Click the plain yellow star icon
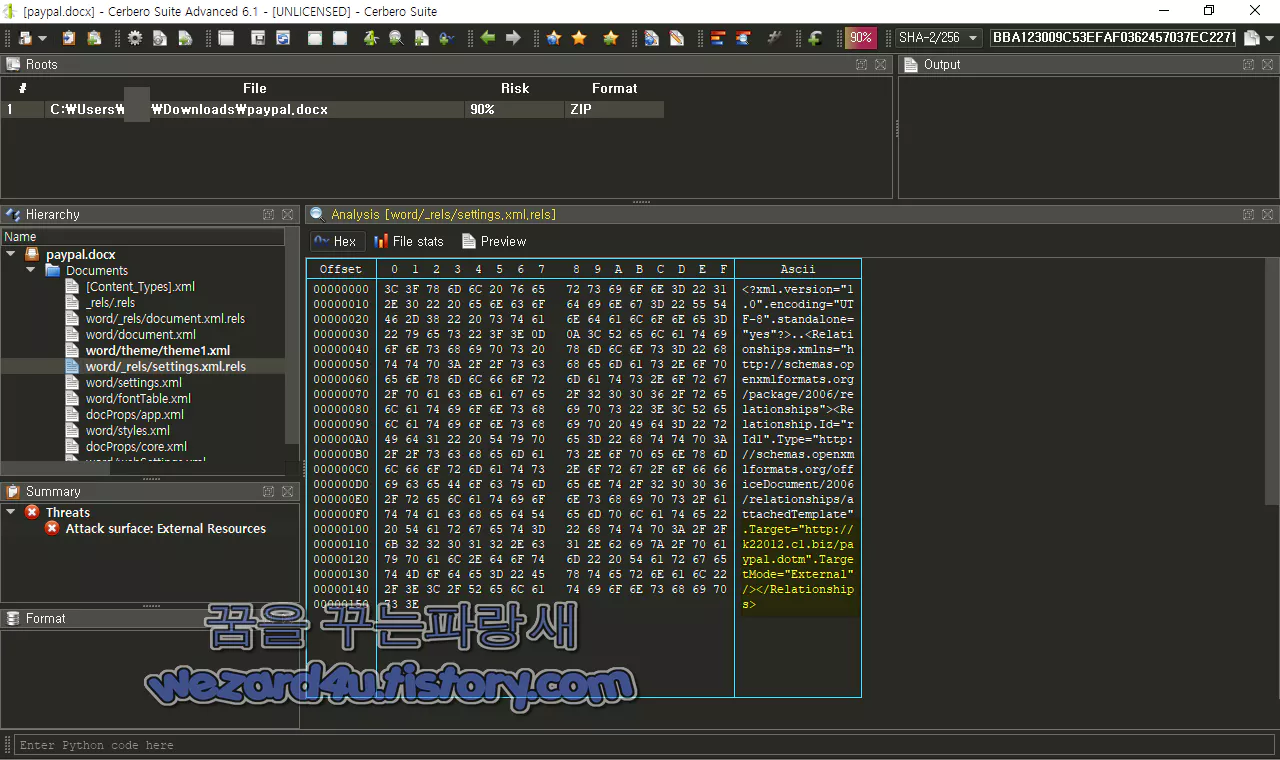 point(579,38)
